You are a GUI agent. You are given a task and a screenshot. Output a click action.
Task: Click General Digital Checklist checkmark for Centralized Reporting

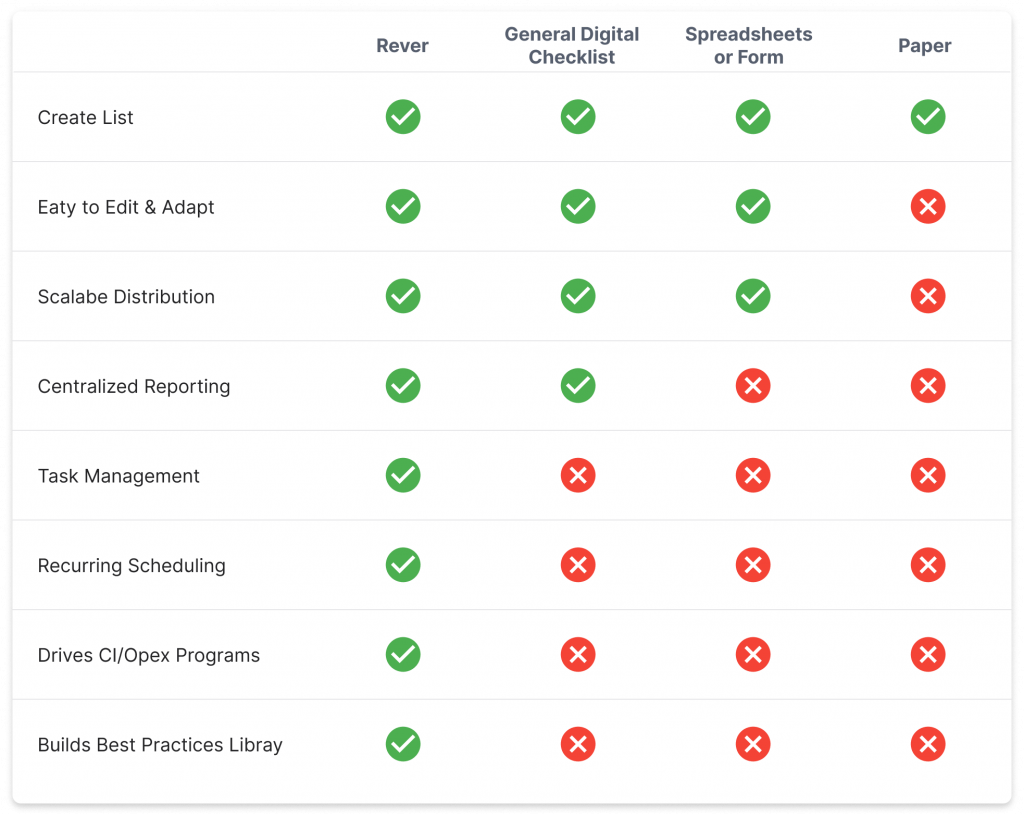click(578, 386)
